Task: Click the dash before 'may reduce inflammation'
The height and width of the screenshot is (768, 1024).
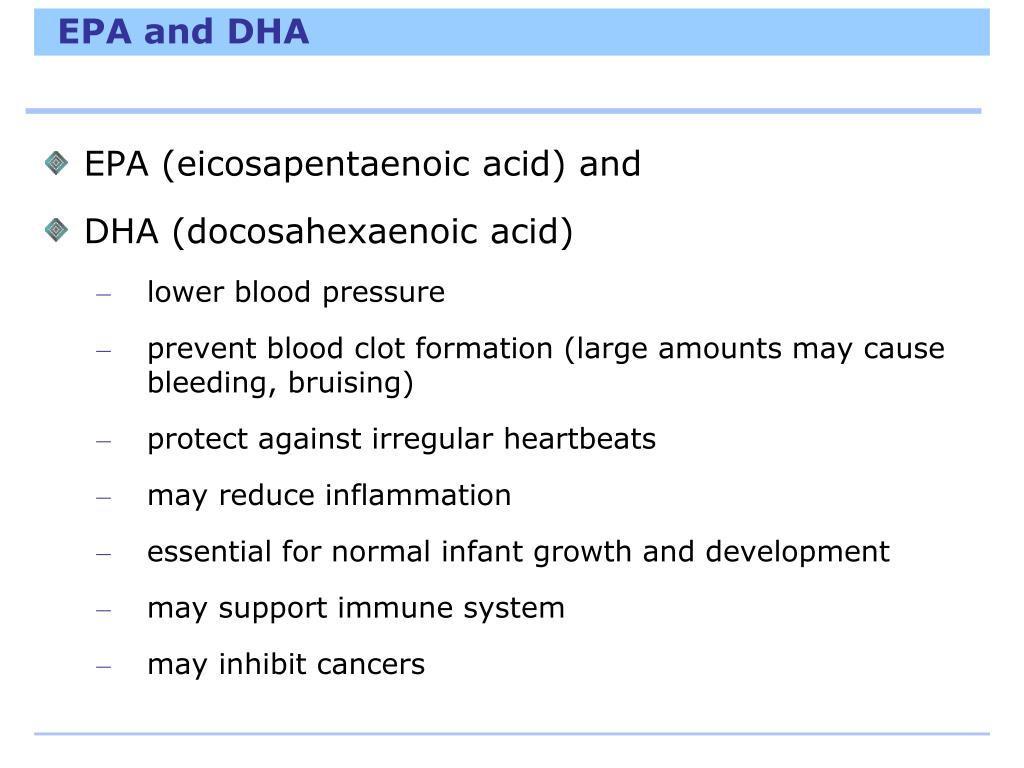Action: pos(103,498)
